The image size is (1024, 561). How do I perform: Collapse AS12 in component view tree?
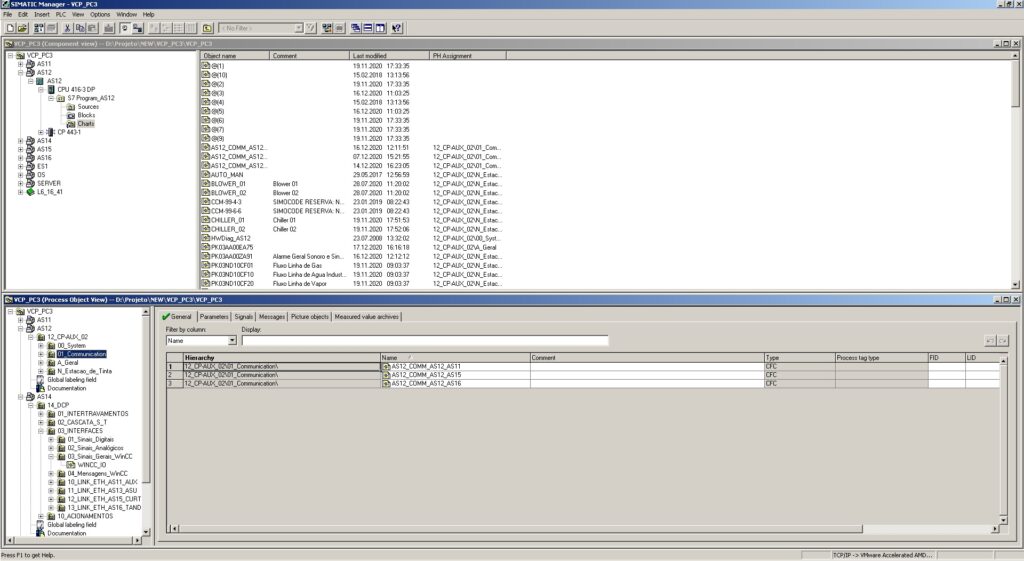(x=20, y=72)
